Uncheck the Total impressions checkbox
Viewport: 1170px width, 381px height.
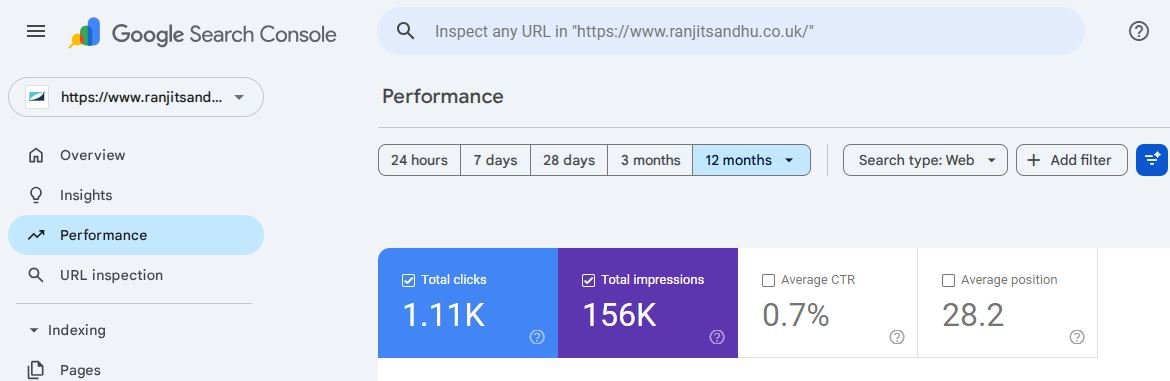pyautogui.click(x=588, y=280)
